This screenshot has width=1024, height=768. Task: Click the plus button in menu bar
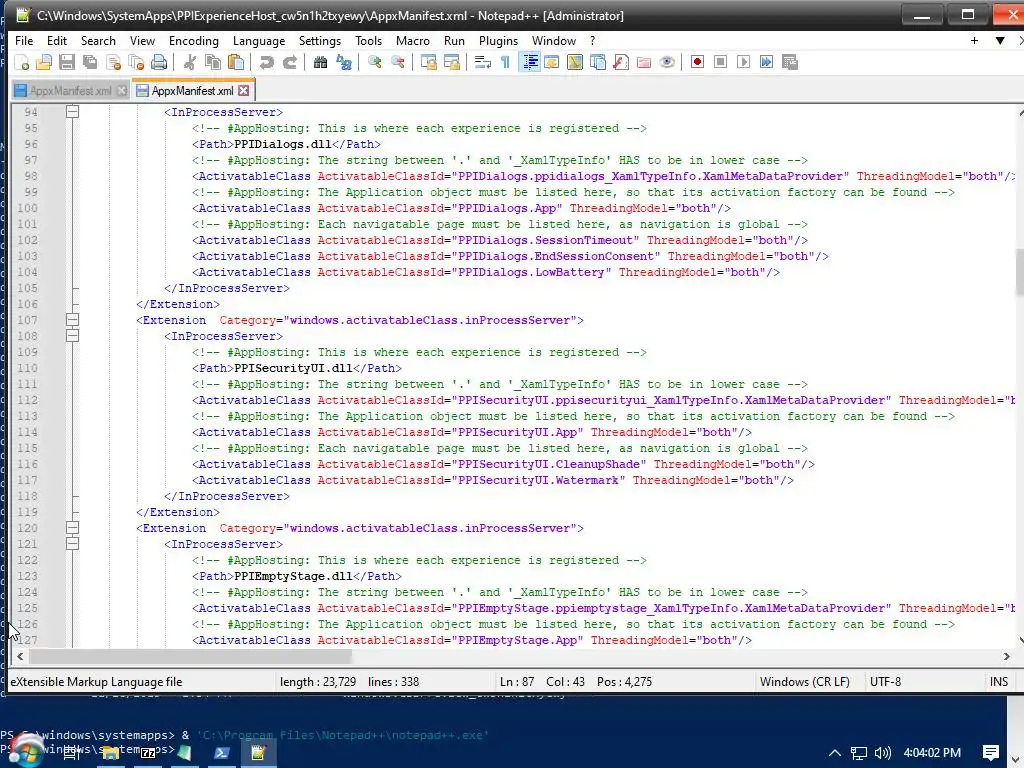[974, 40]
